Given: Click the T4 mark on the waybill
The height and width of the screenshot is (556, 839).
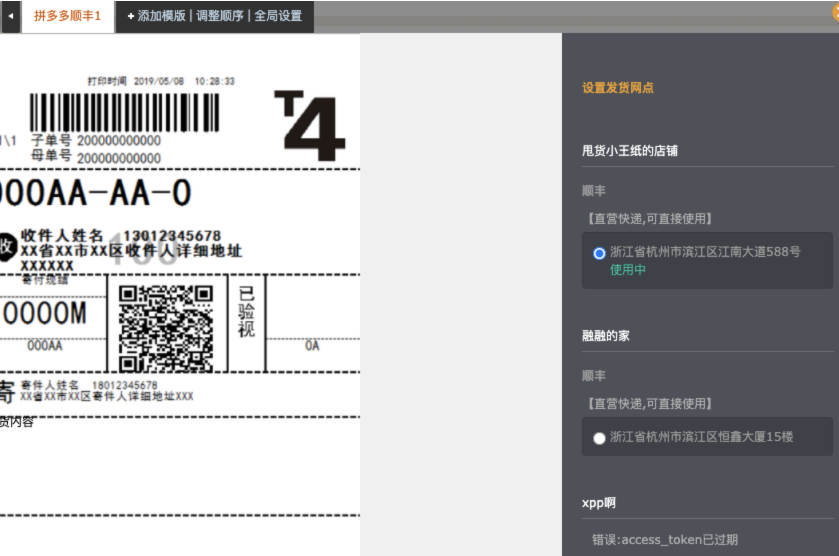Looking at the screenshot, I should point(309,126).
